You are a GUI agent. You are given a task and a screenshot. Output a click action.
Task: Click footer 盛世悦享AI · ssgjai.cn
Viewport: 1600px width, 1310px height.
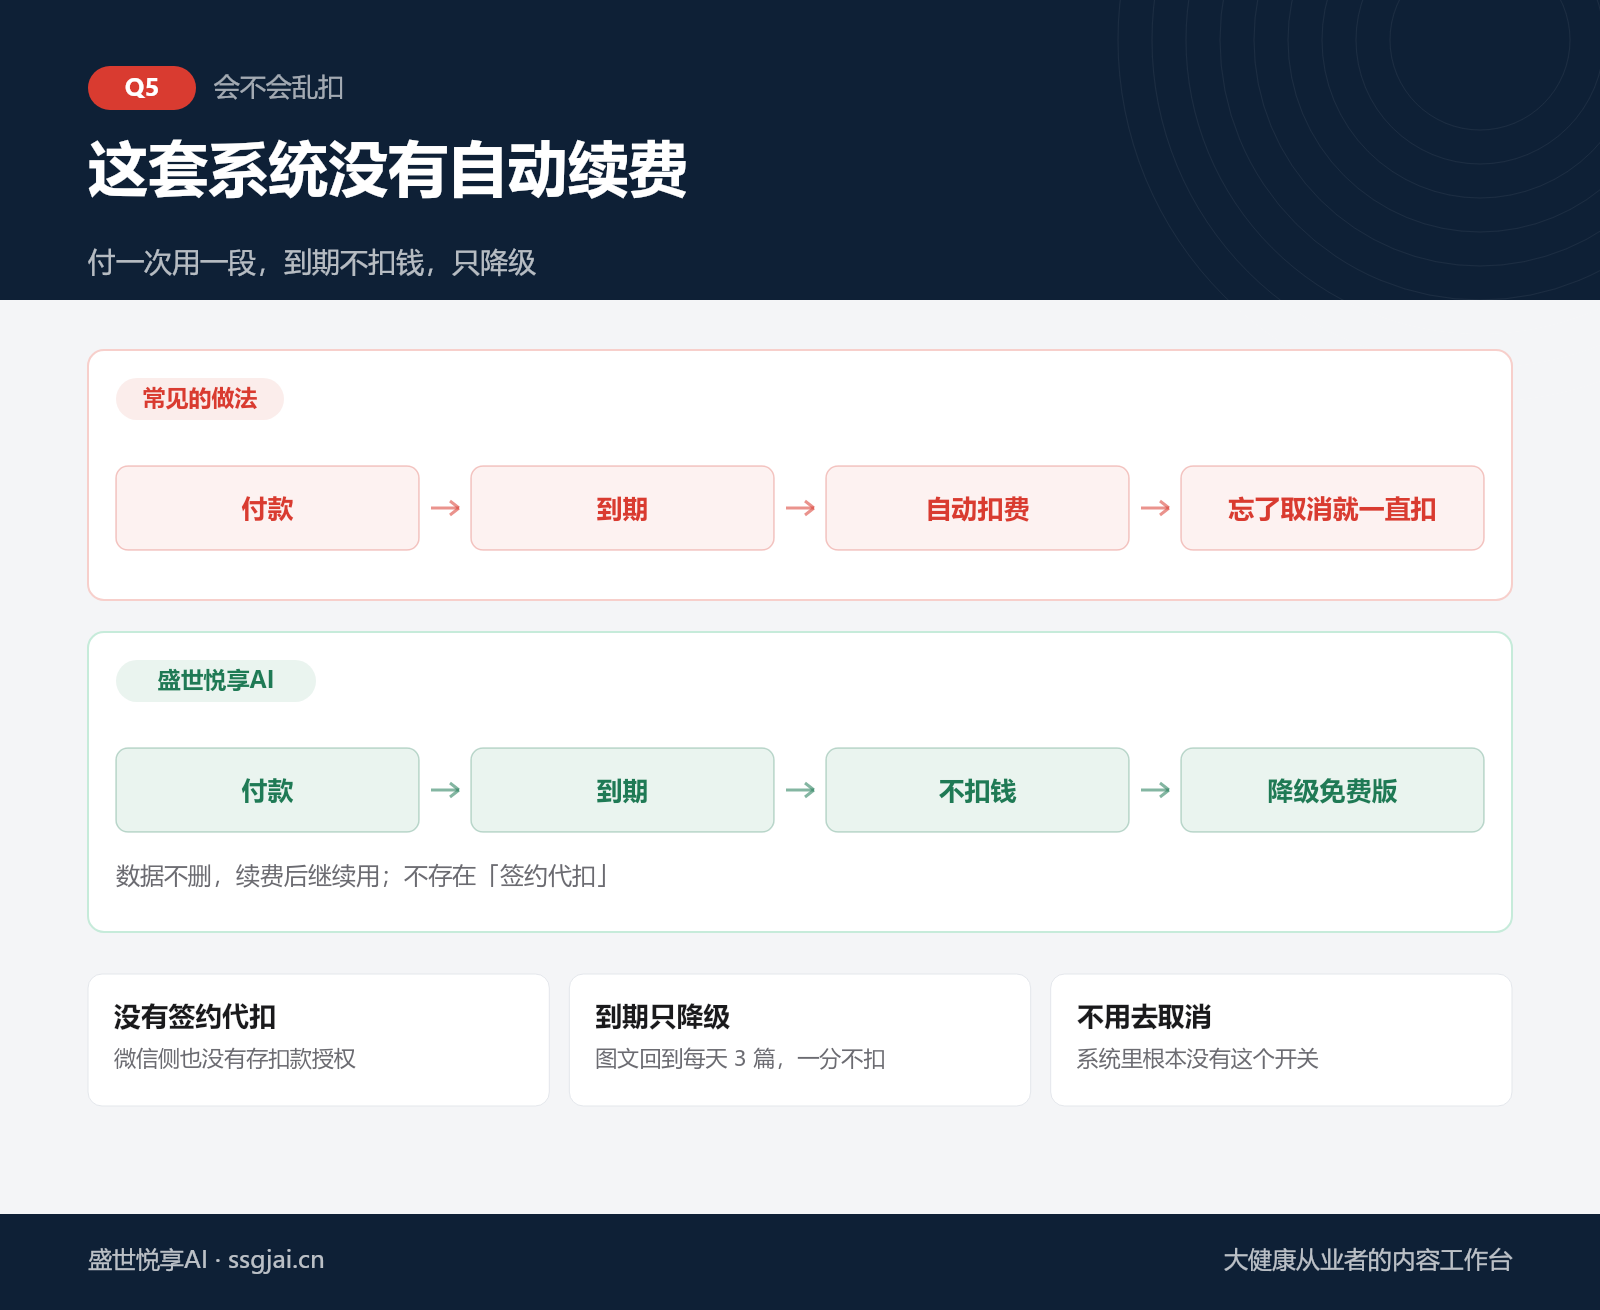tap(206, 1260)
